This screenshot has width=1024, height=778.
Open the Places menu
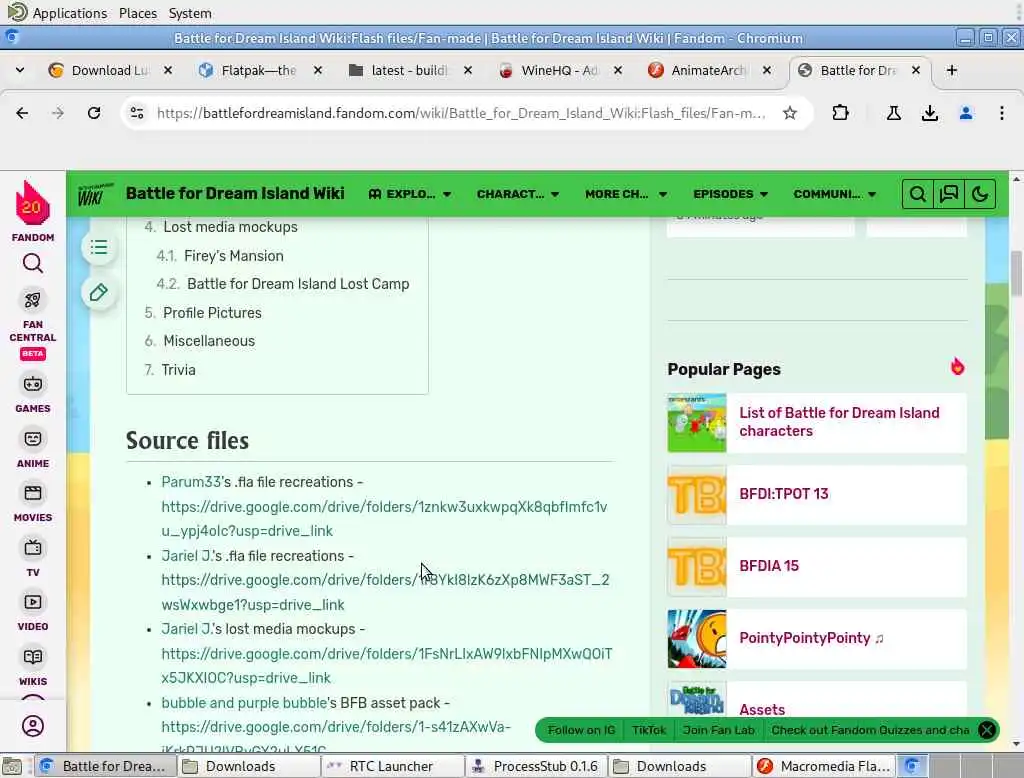(138, 13)
